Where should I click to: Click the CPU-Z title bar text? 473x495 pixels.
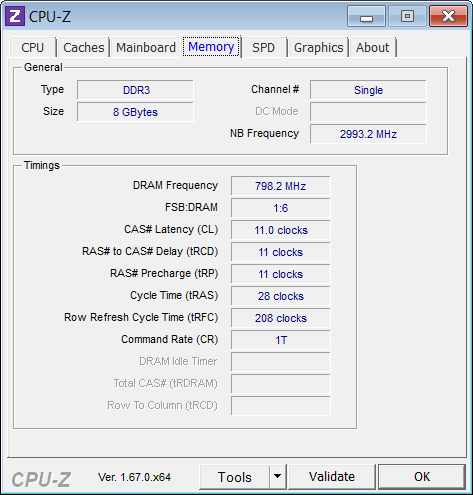click(x=50, y=17)
